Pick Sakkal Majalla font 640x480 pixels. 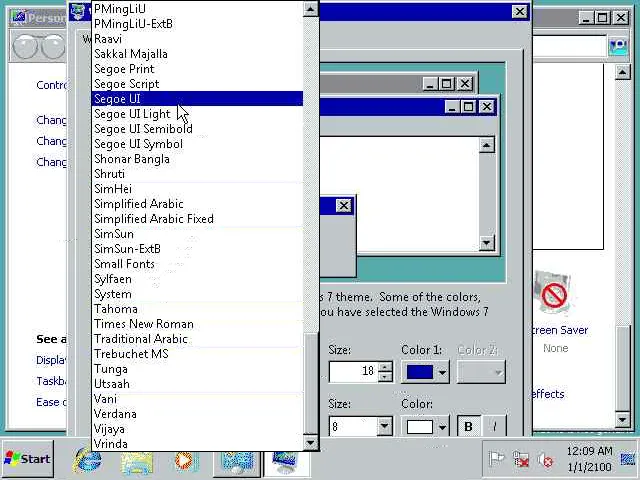tap(198, 54)
